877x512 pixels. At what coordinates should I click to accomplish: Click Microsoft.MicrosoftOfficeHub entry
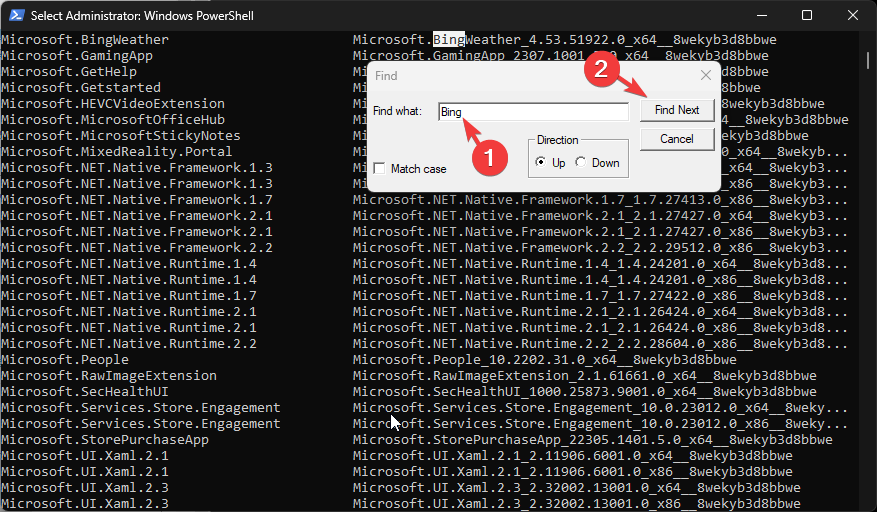coord(113,120)
